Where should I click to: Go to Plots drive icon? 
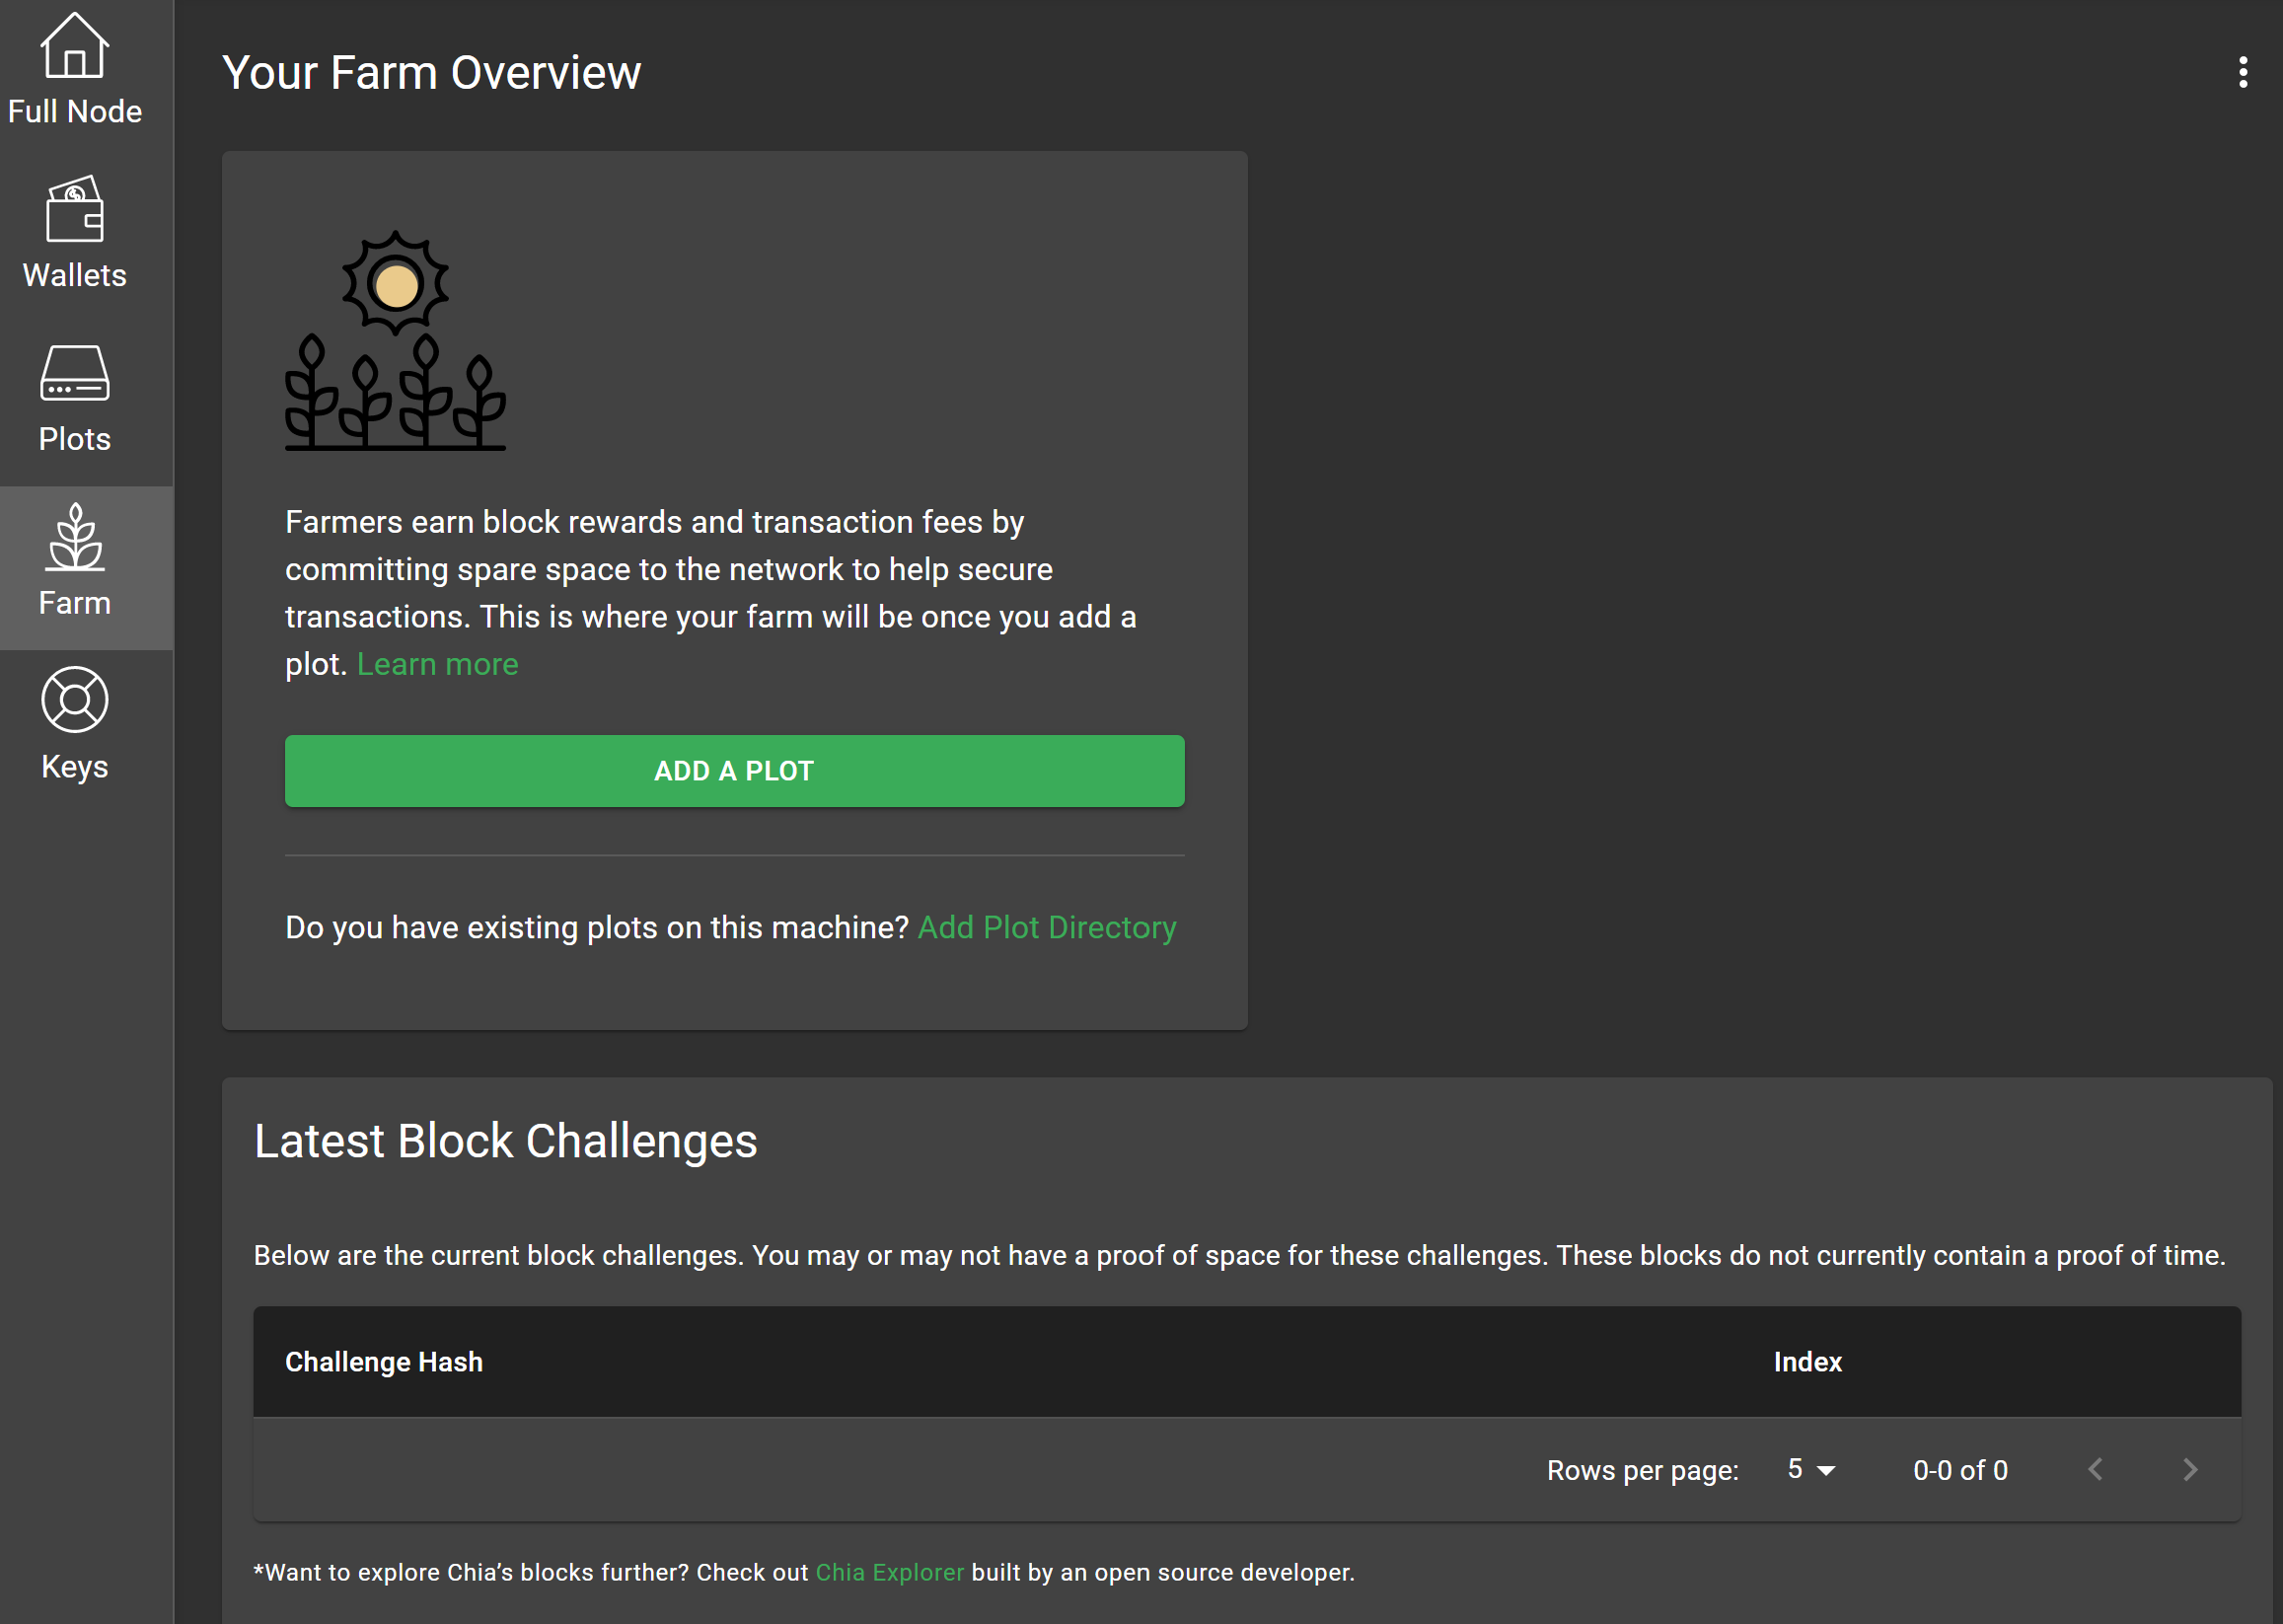74,373
